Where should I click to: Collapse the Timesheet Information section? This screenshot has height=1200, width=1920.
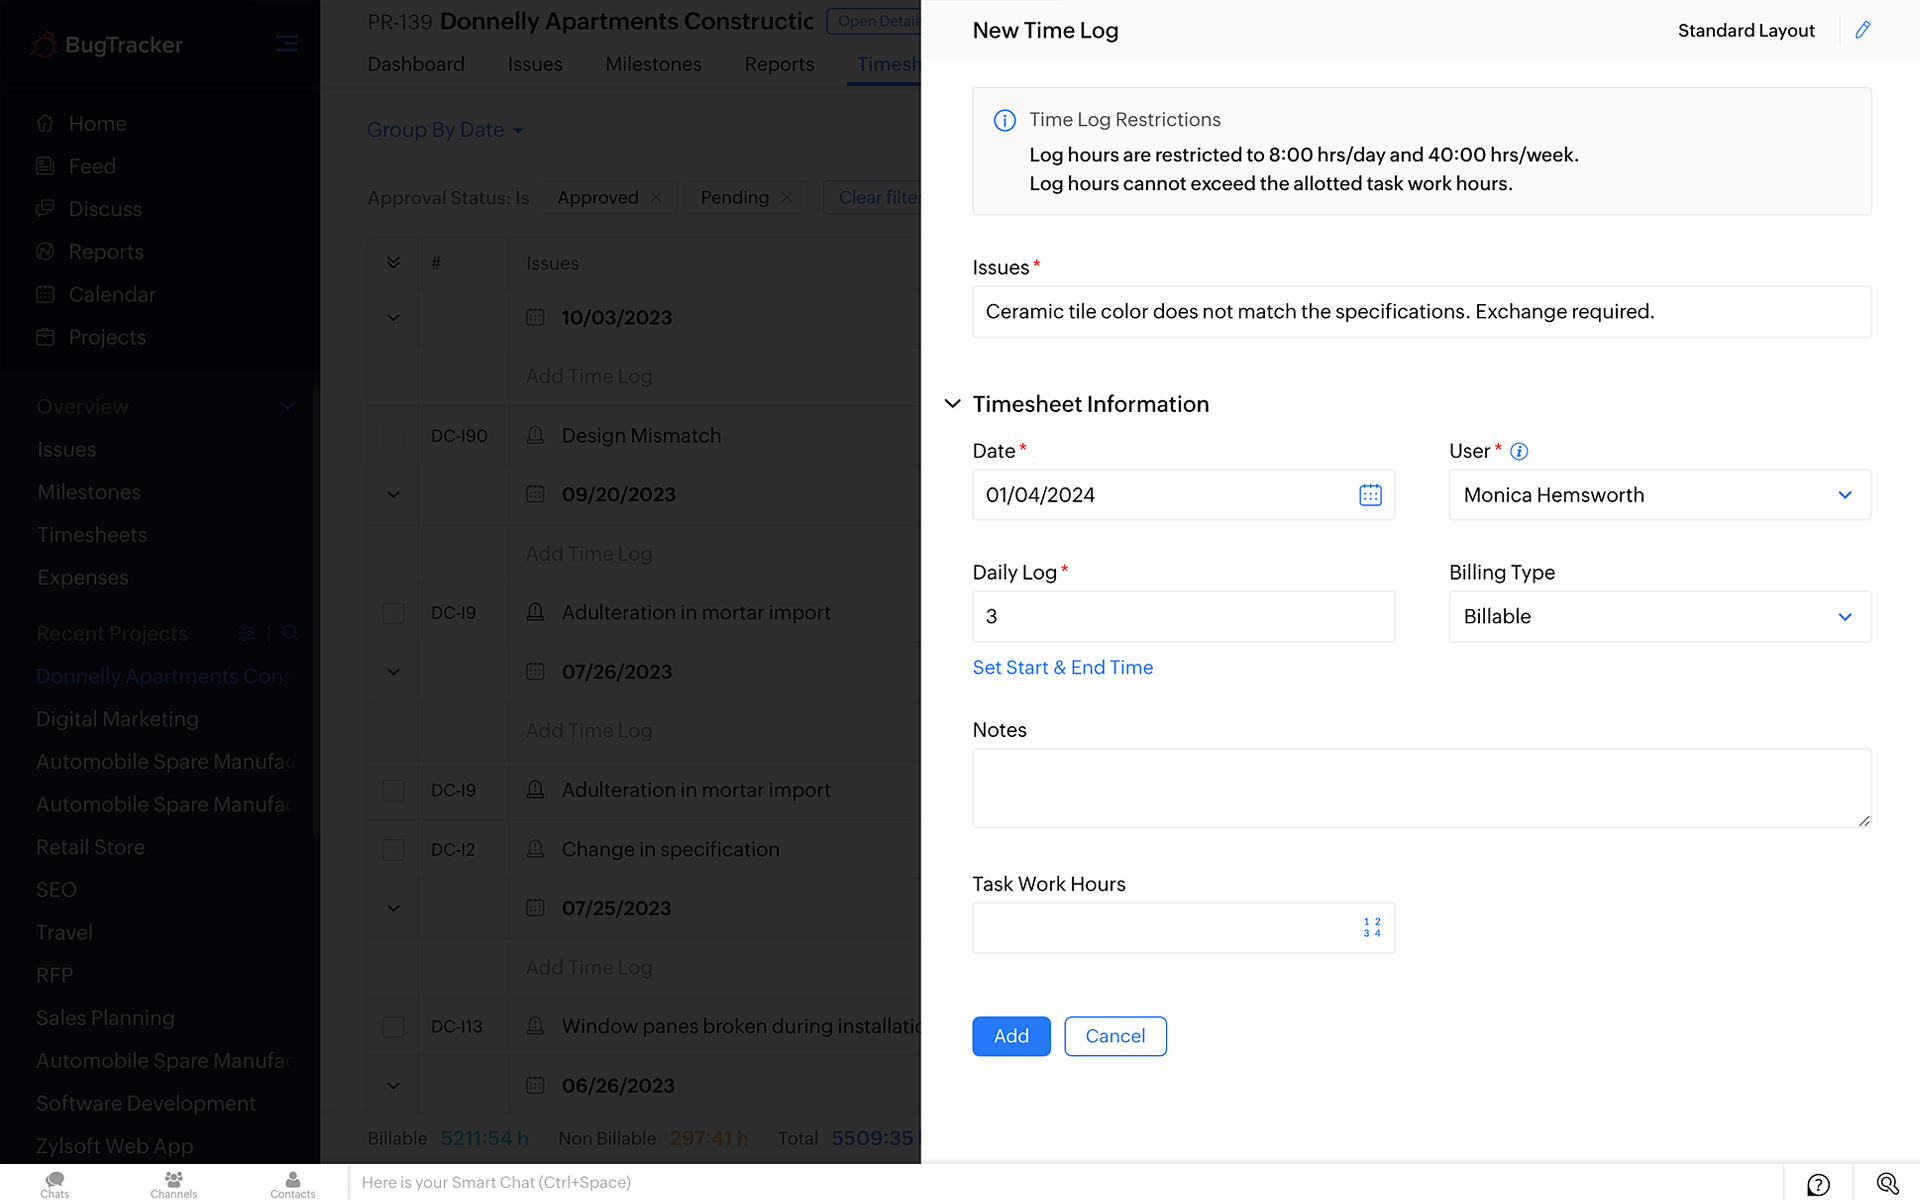[952, 404]
